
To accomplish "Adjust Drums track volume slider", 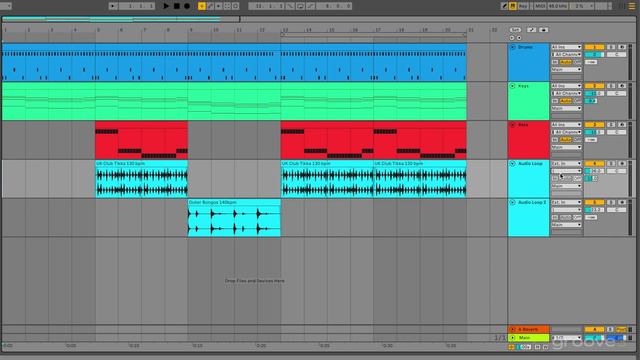I will [x=594, y=54].
